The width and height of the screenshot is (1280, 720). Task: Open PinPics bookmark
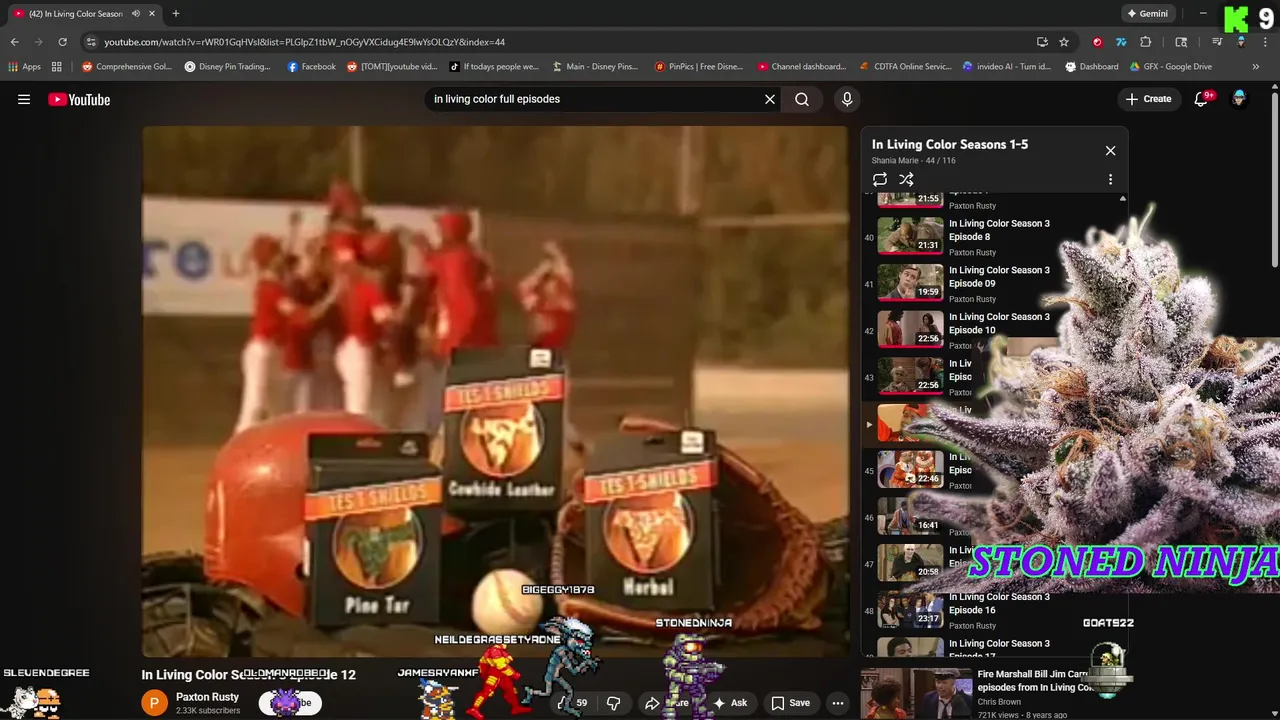coord(699,67)
